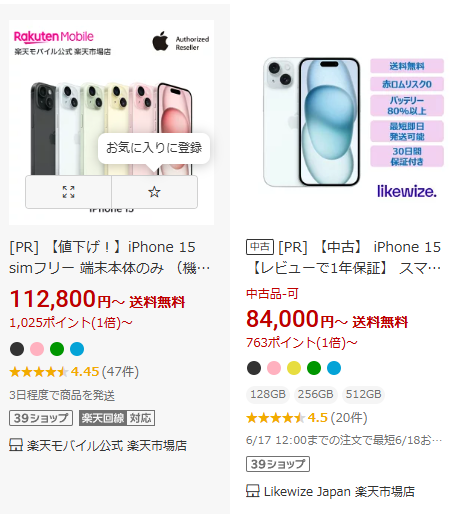Screen dimensions: 467x514
Task: Pick yellow color on Likewize used iPhone
Action: (294, 368)
